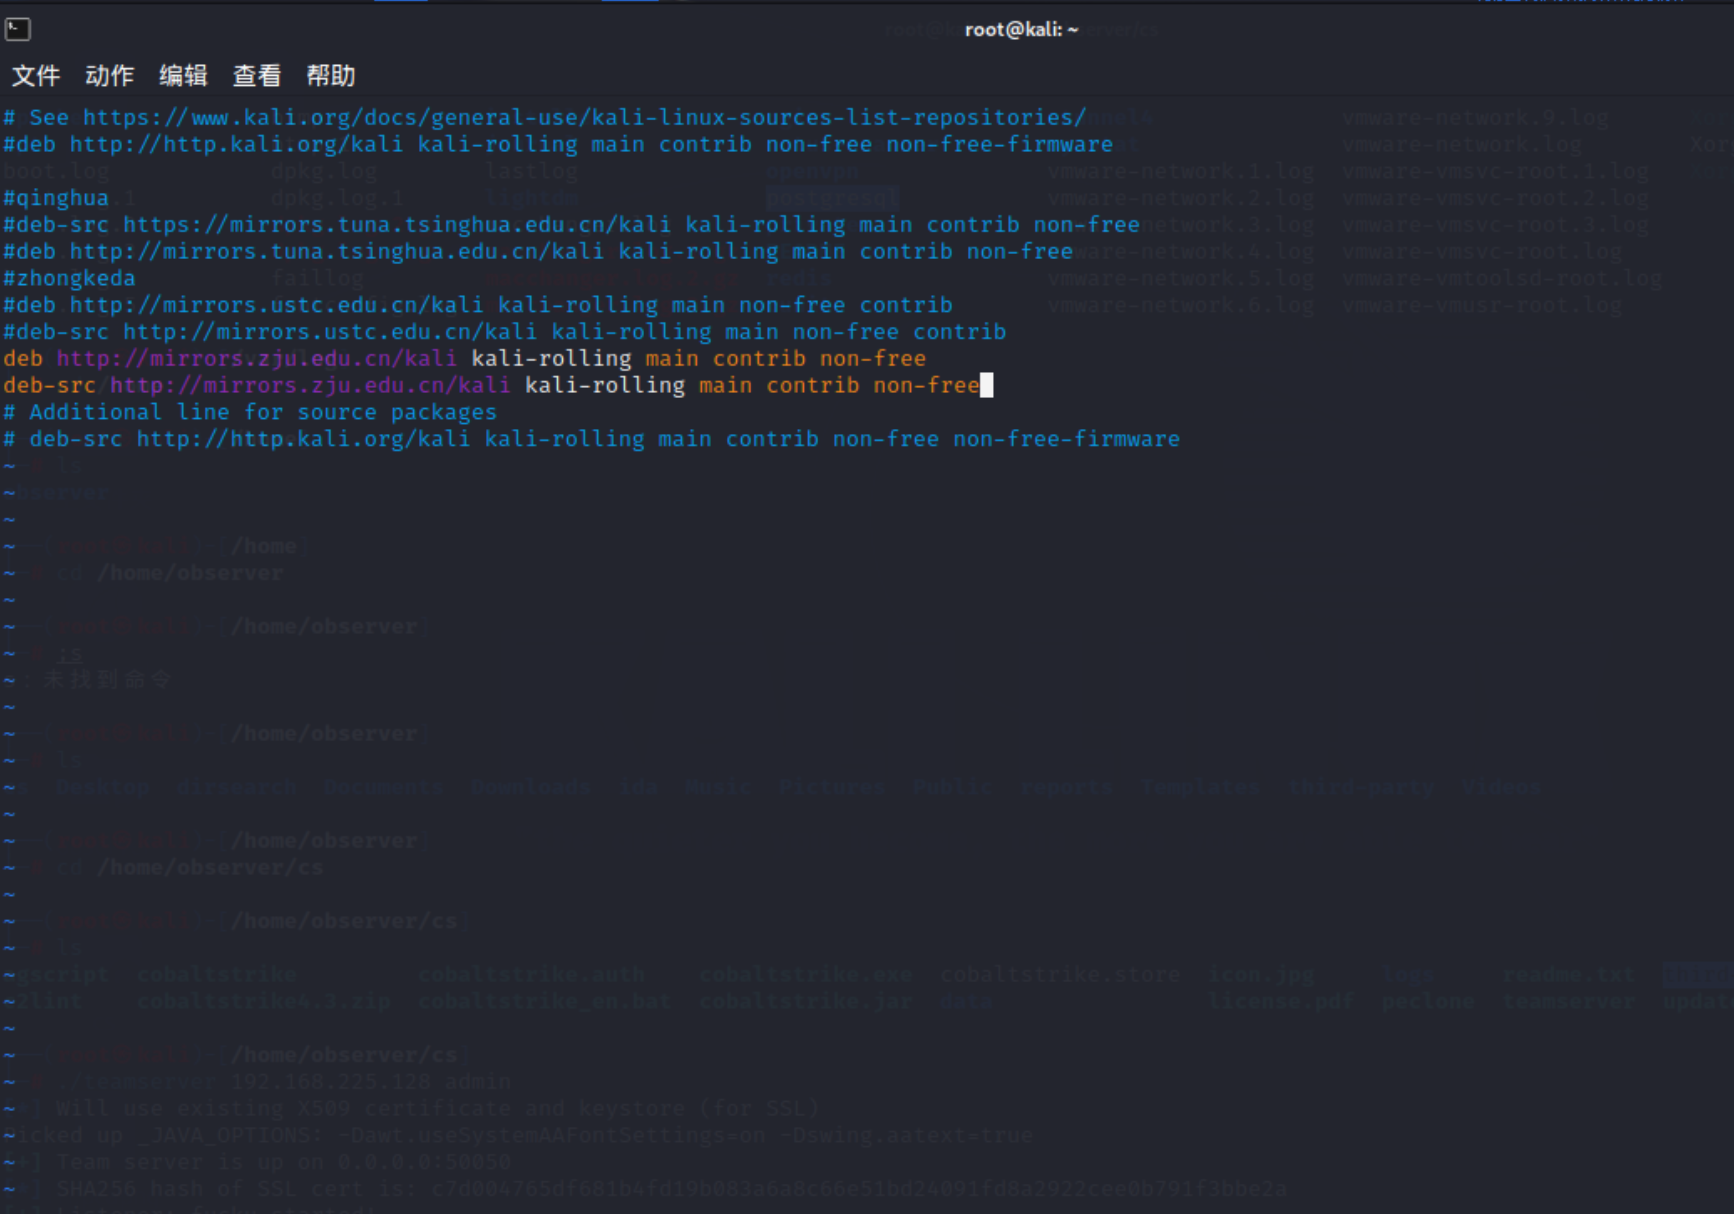Image resolution: width=1734 pixels, height=1214 pixels.
Task: Click 'kali-rolling' in the deb zju line
Action: pyautogui.click(x=551, y=358)
